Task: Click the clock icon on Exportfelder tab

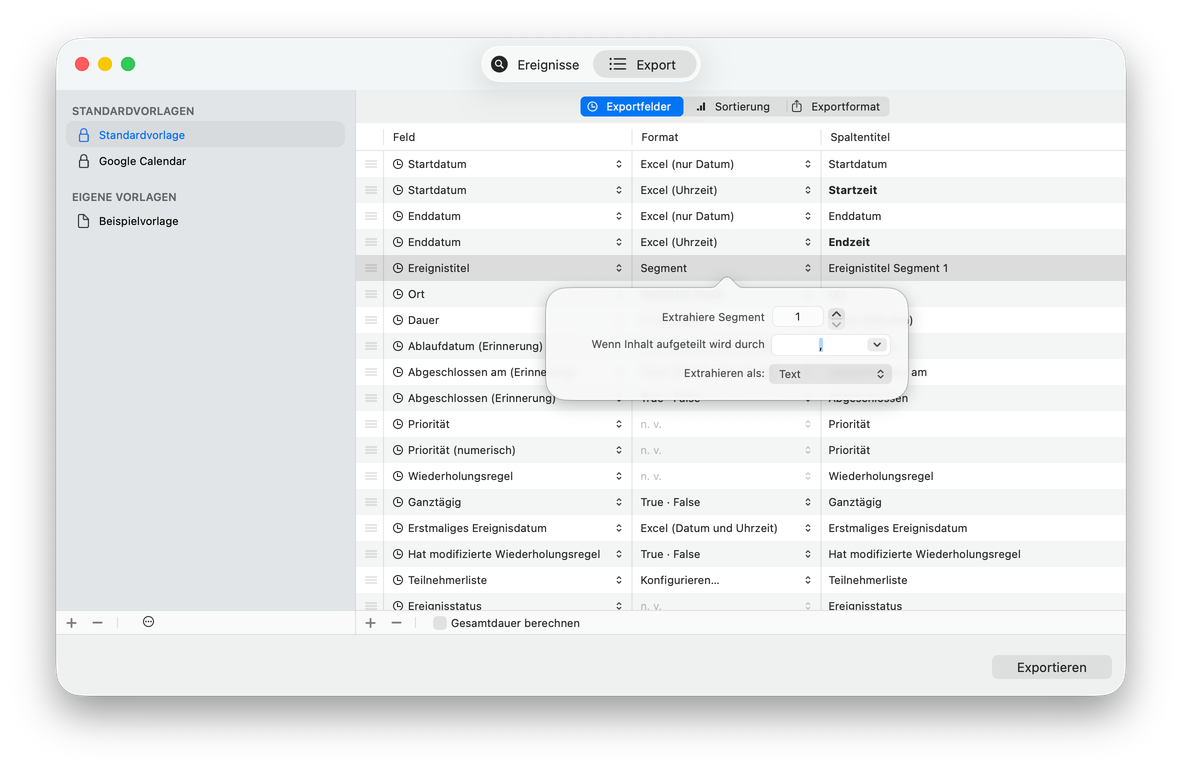Action: [x=593, y=107]
